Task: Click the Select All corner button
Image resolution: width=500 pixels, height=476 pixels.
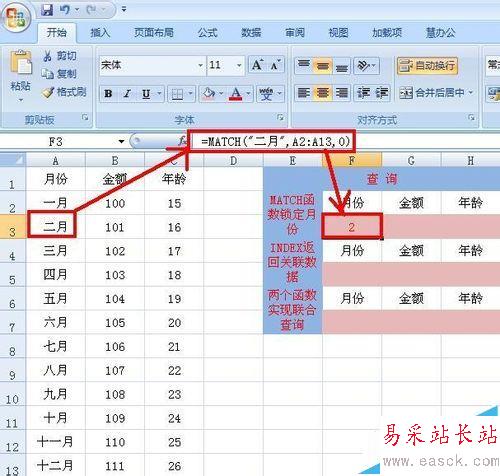Action: tap(13, 160)
